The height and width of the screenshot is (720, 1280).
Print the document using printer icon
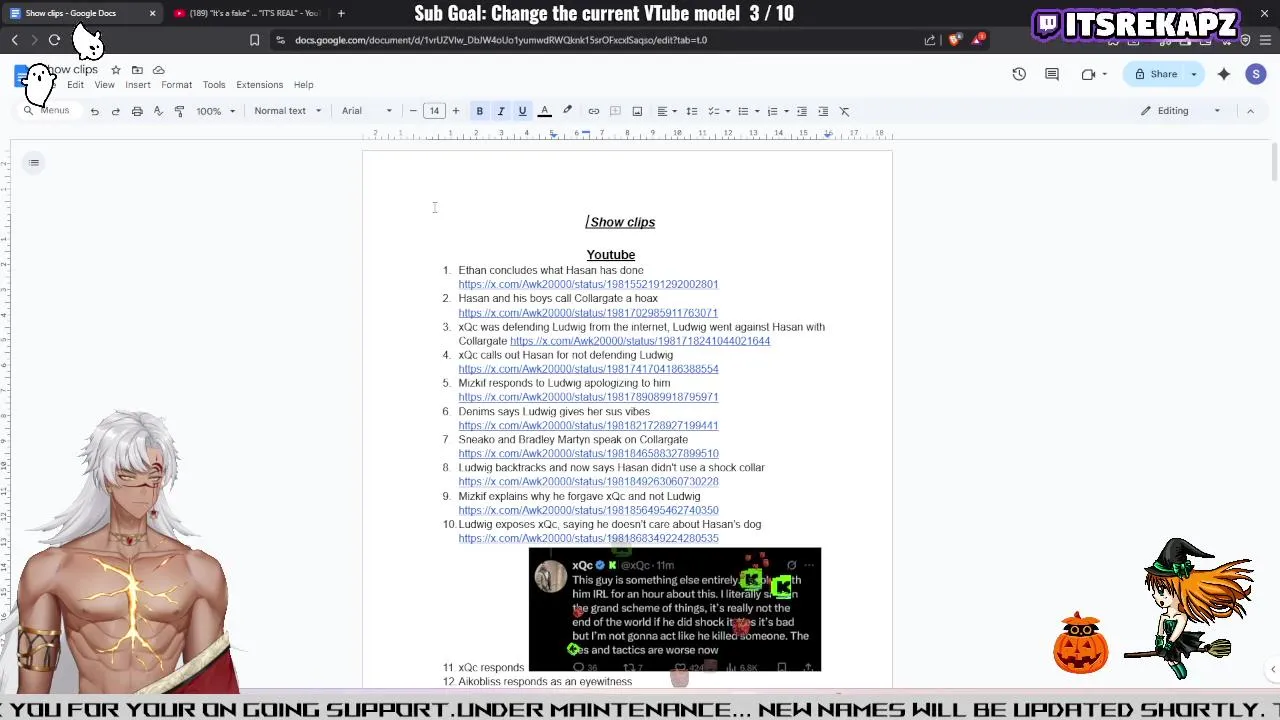[x=137, y=111]
